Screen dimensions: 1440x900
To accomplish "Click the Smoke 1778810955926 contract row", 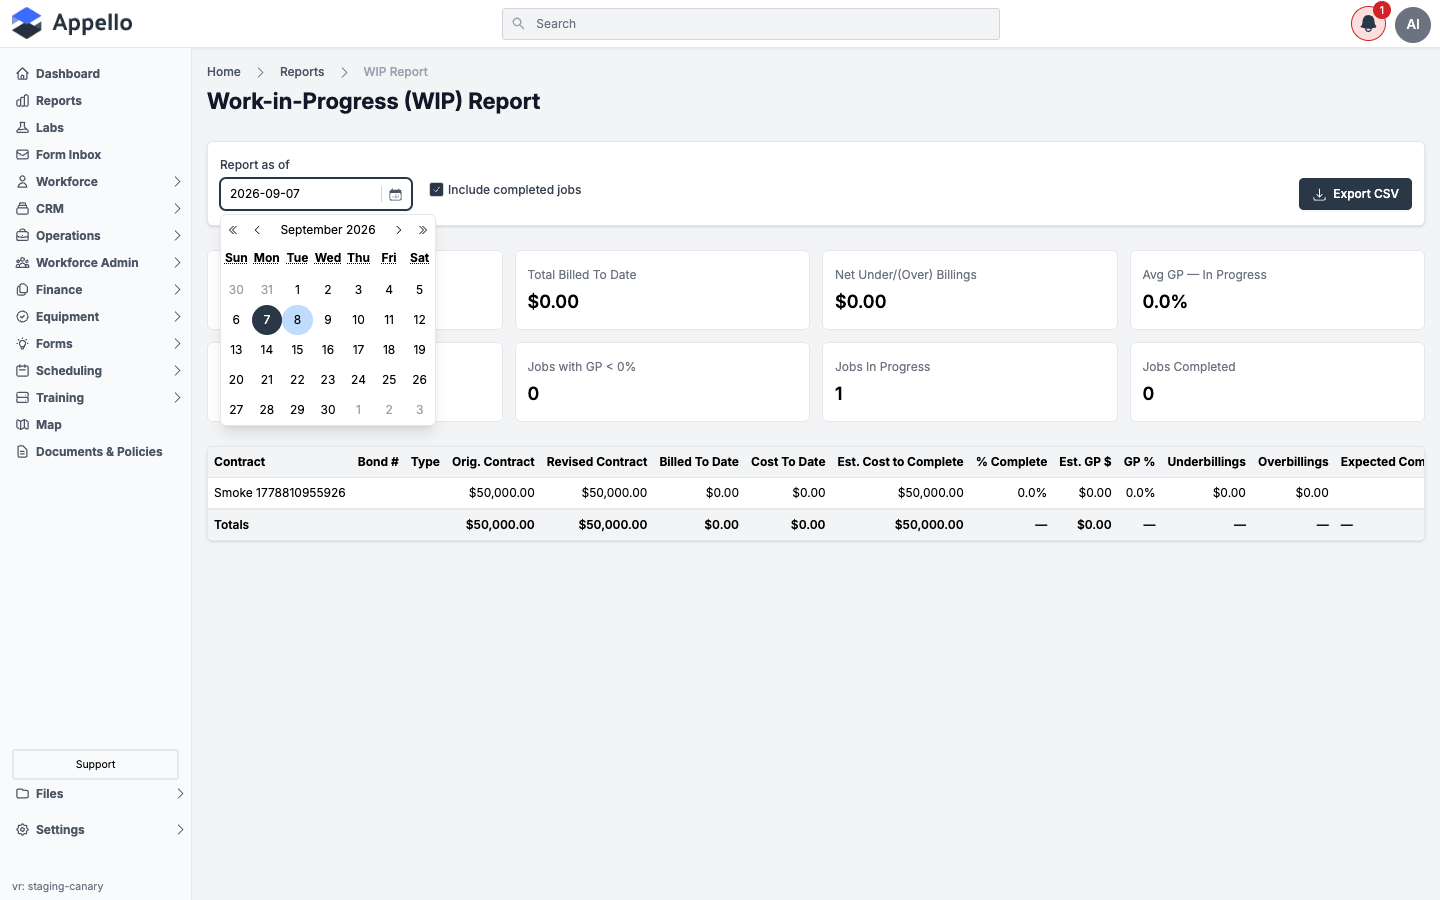I will click(816, 493).
